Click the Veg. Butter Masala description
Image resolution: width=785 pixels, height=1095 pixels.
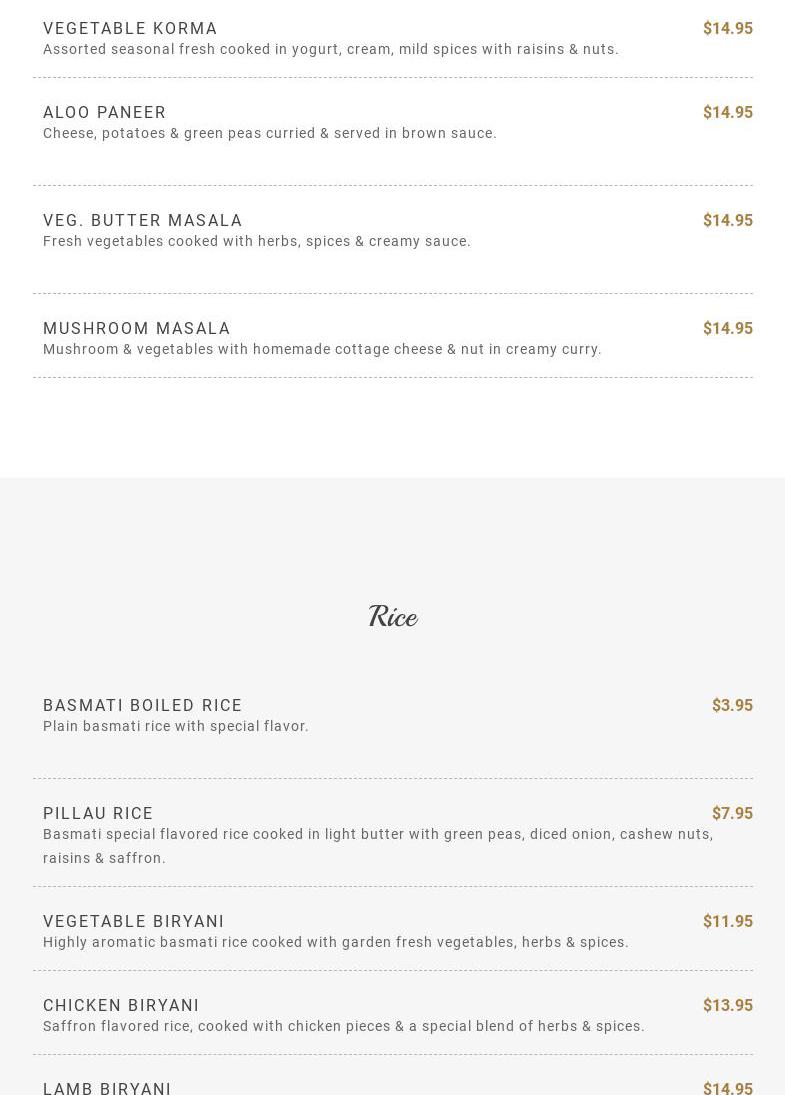[x=257, y=241]
